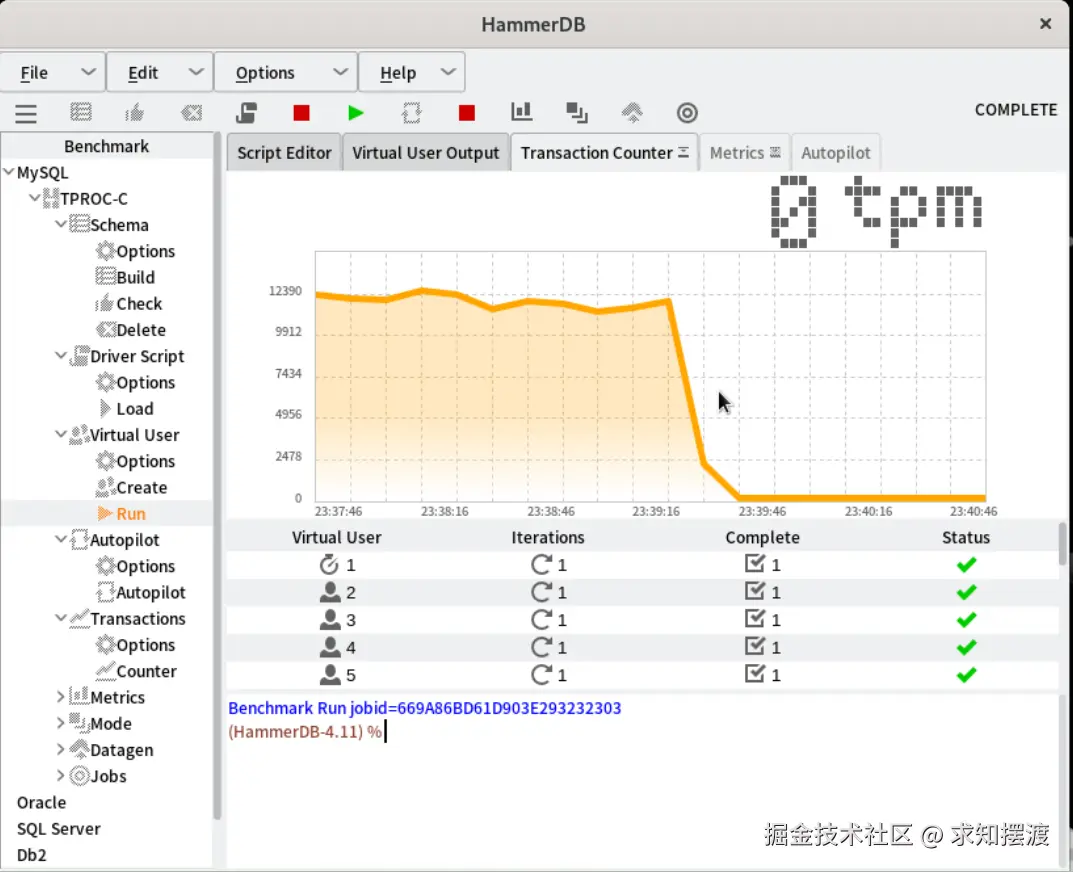
Task: Click the load driver script icon
Action: coord(246,112)
